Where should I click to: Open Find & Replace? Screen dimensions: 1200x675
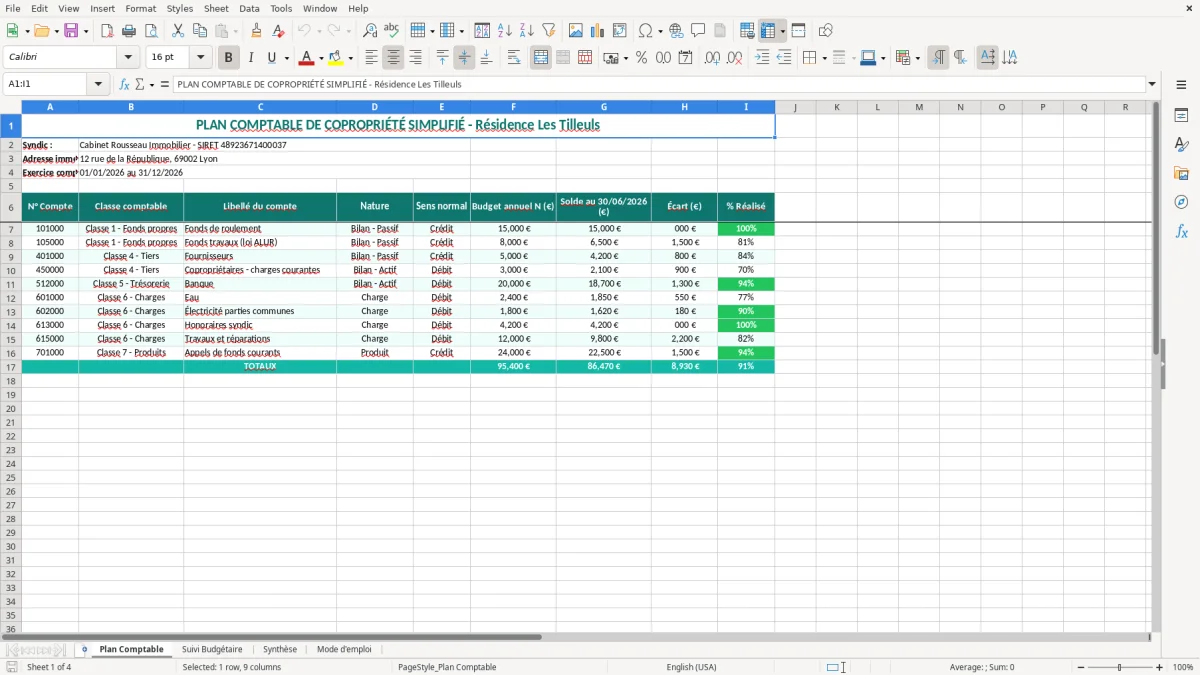coord(370,31)
